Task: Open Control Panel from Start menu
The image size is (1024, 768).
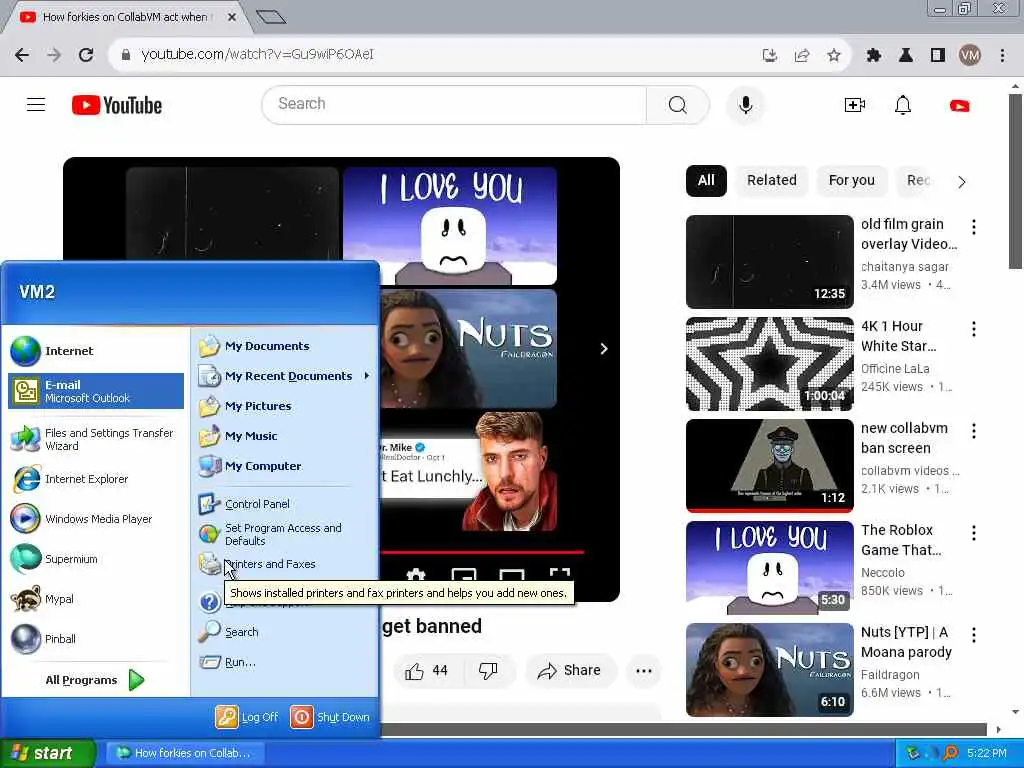Action: click(x=285, y=504)
